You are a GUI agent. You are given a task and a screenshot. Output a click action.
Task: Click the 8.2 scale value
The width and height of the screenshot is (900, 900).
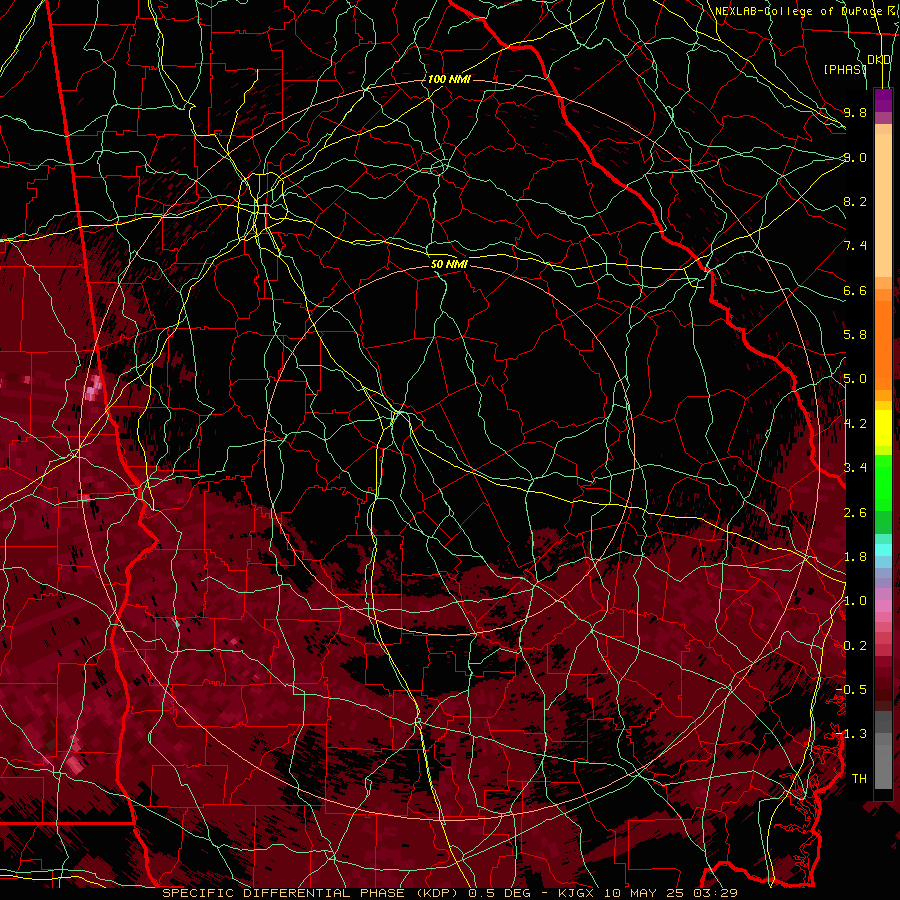tap(855, 201)
